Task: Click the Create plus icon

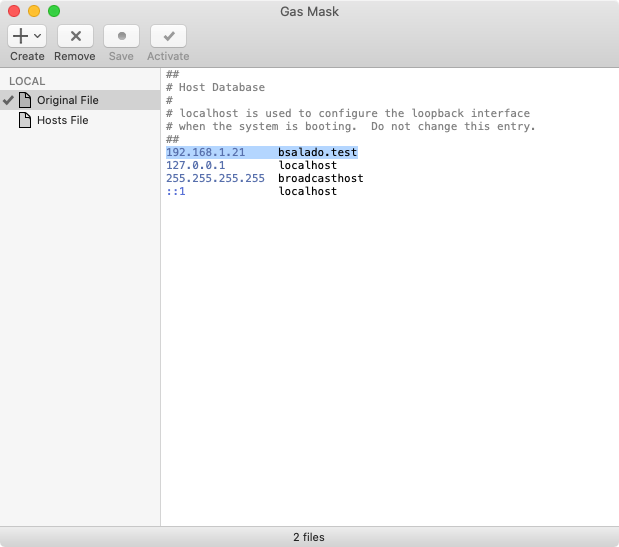Action: click(x=20, y=36)
